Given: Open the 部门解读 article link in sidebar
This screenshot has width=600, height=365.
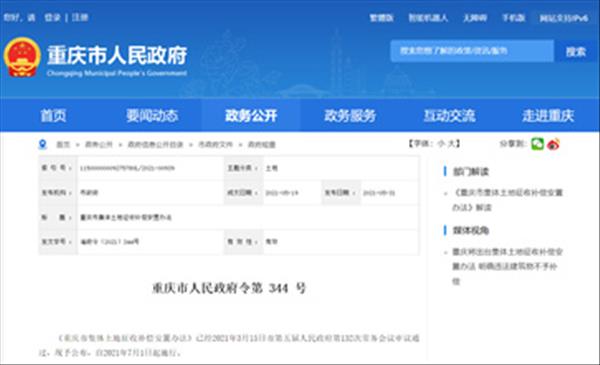Looking at the screenshot, I should click(x=508, y=200).
